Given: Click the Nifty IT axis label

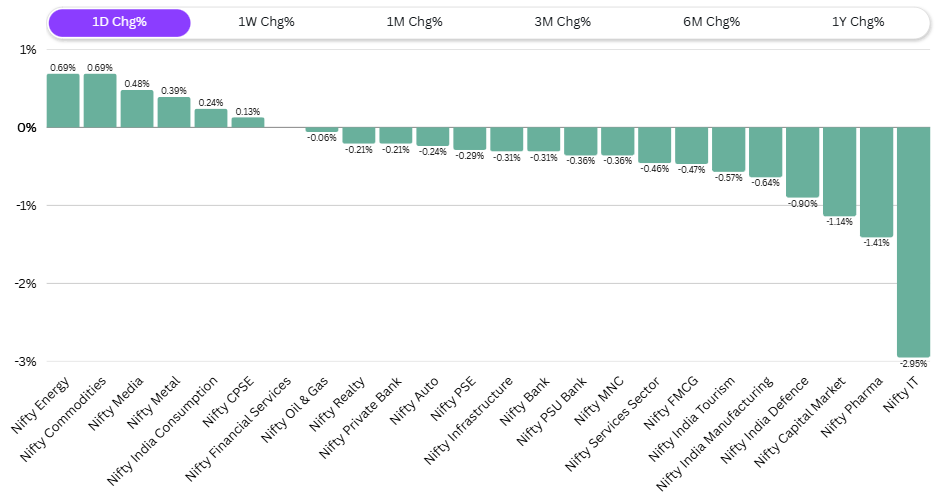Looking at the screenshot, I should (x=901, y=394).
